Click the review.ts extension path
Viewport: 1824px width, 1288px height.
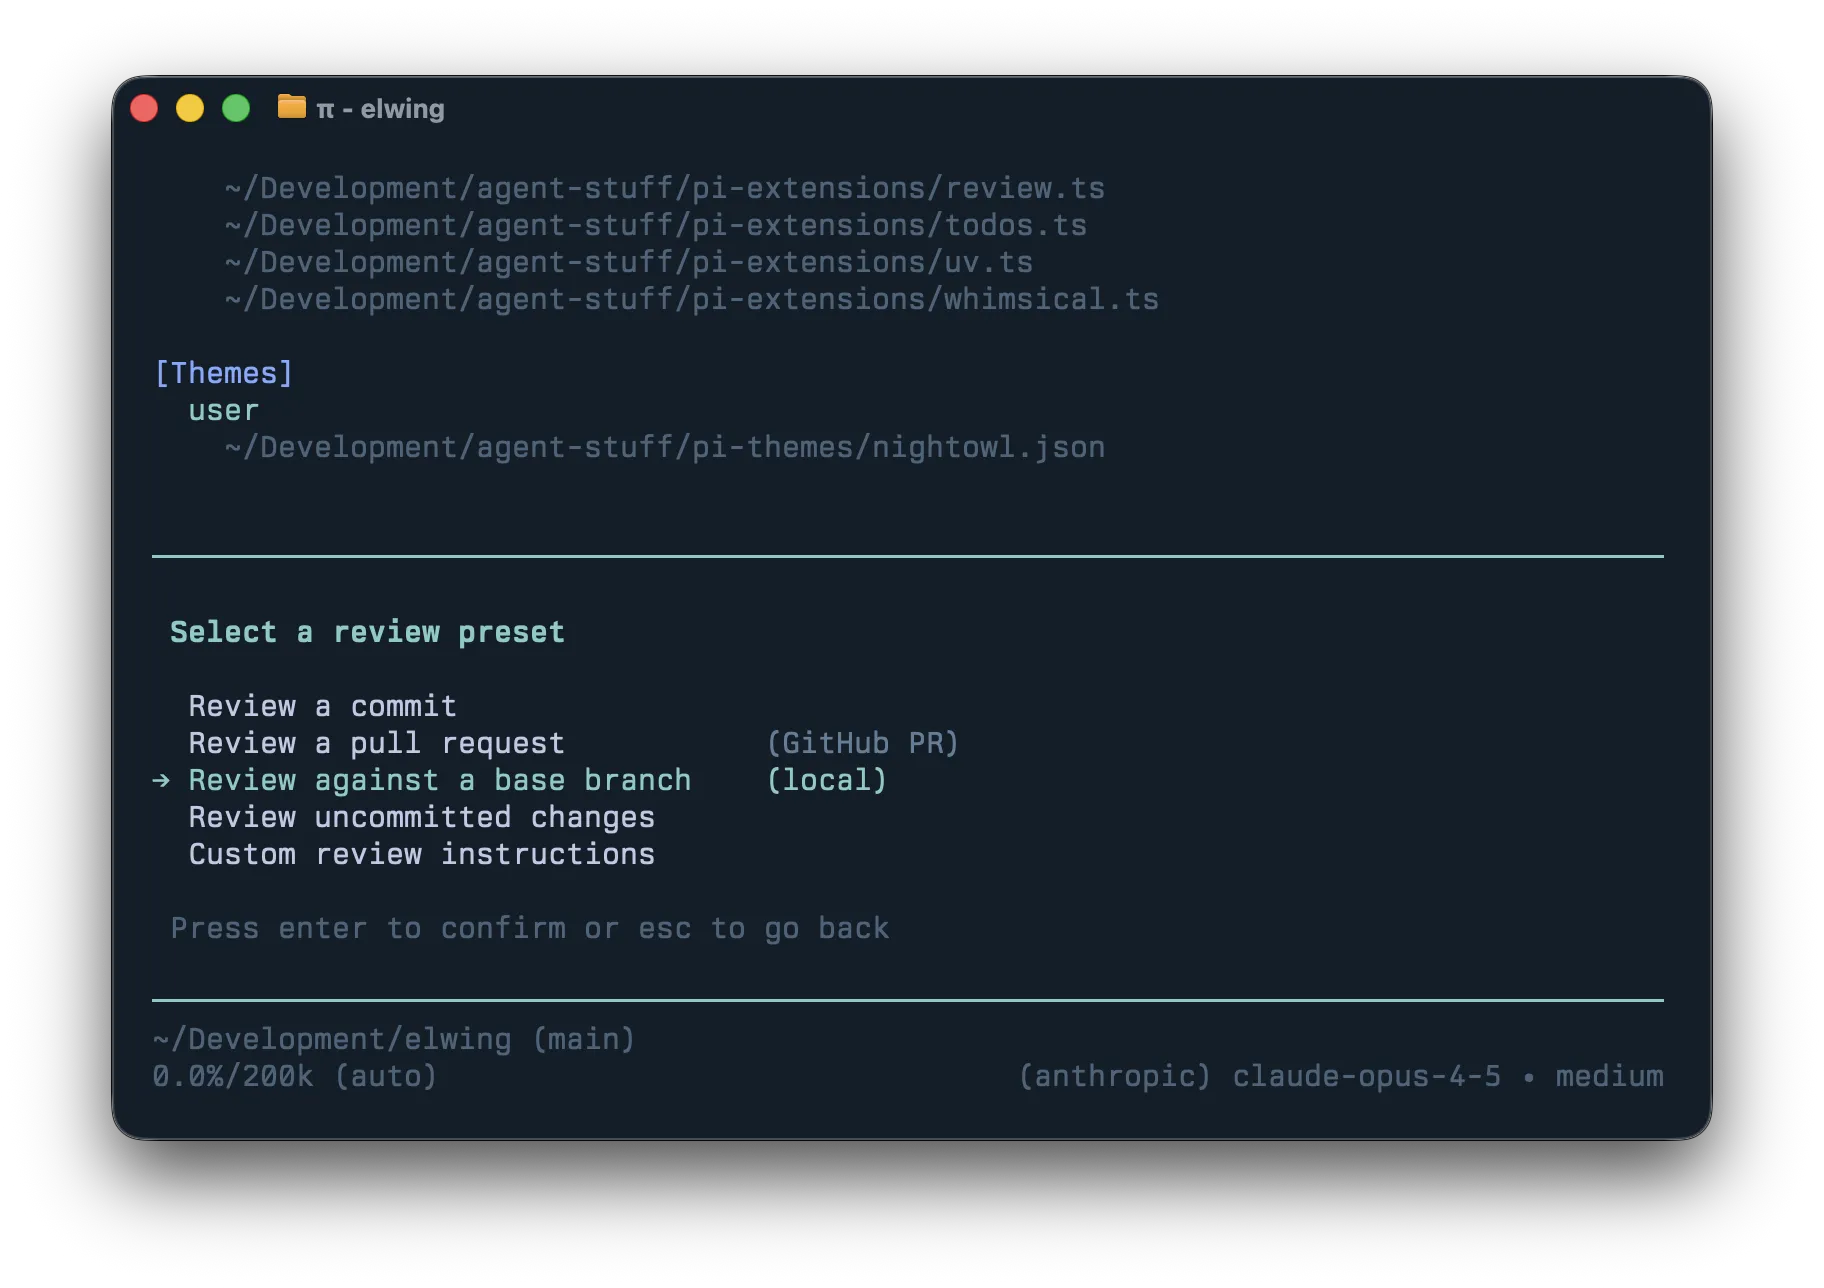(664, 188)
